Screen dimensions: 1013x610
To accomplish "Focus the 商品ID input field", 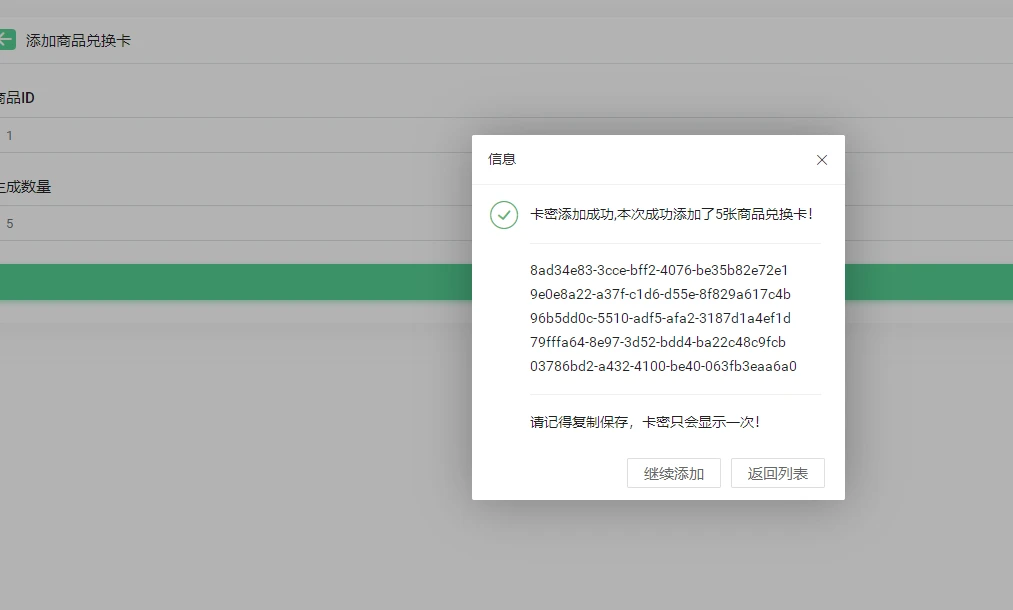I will pyautogui.click(x=230, y=135).
